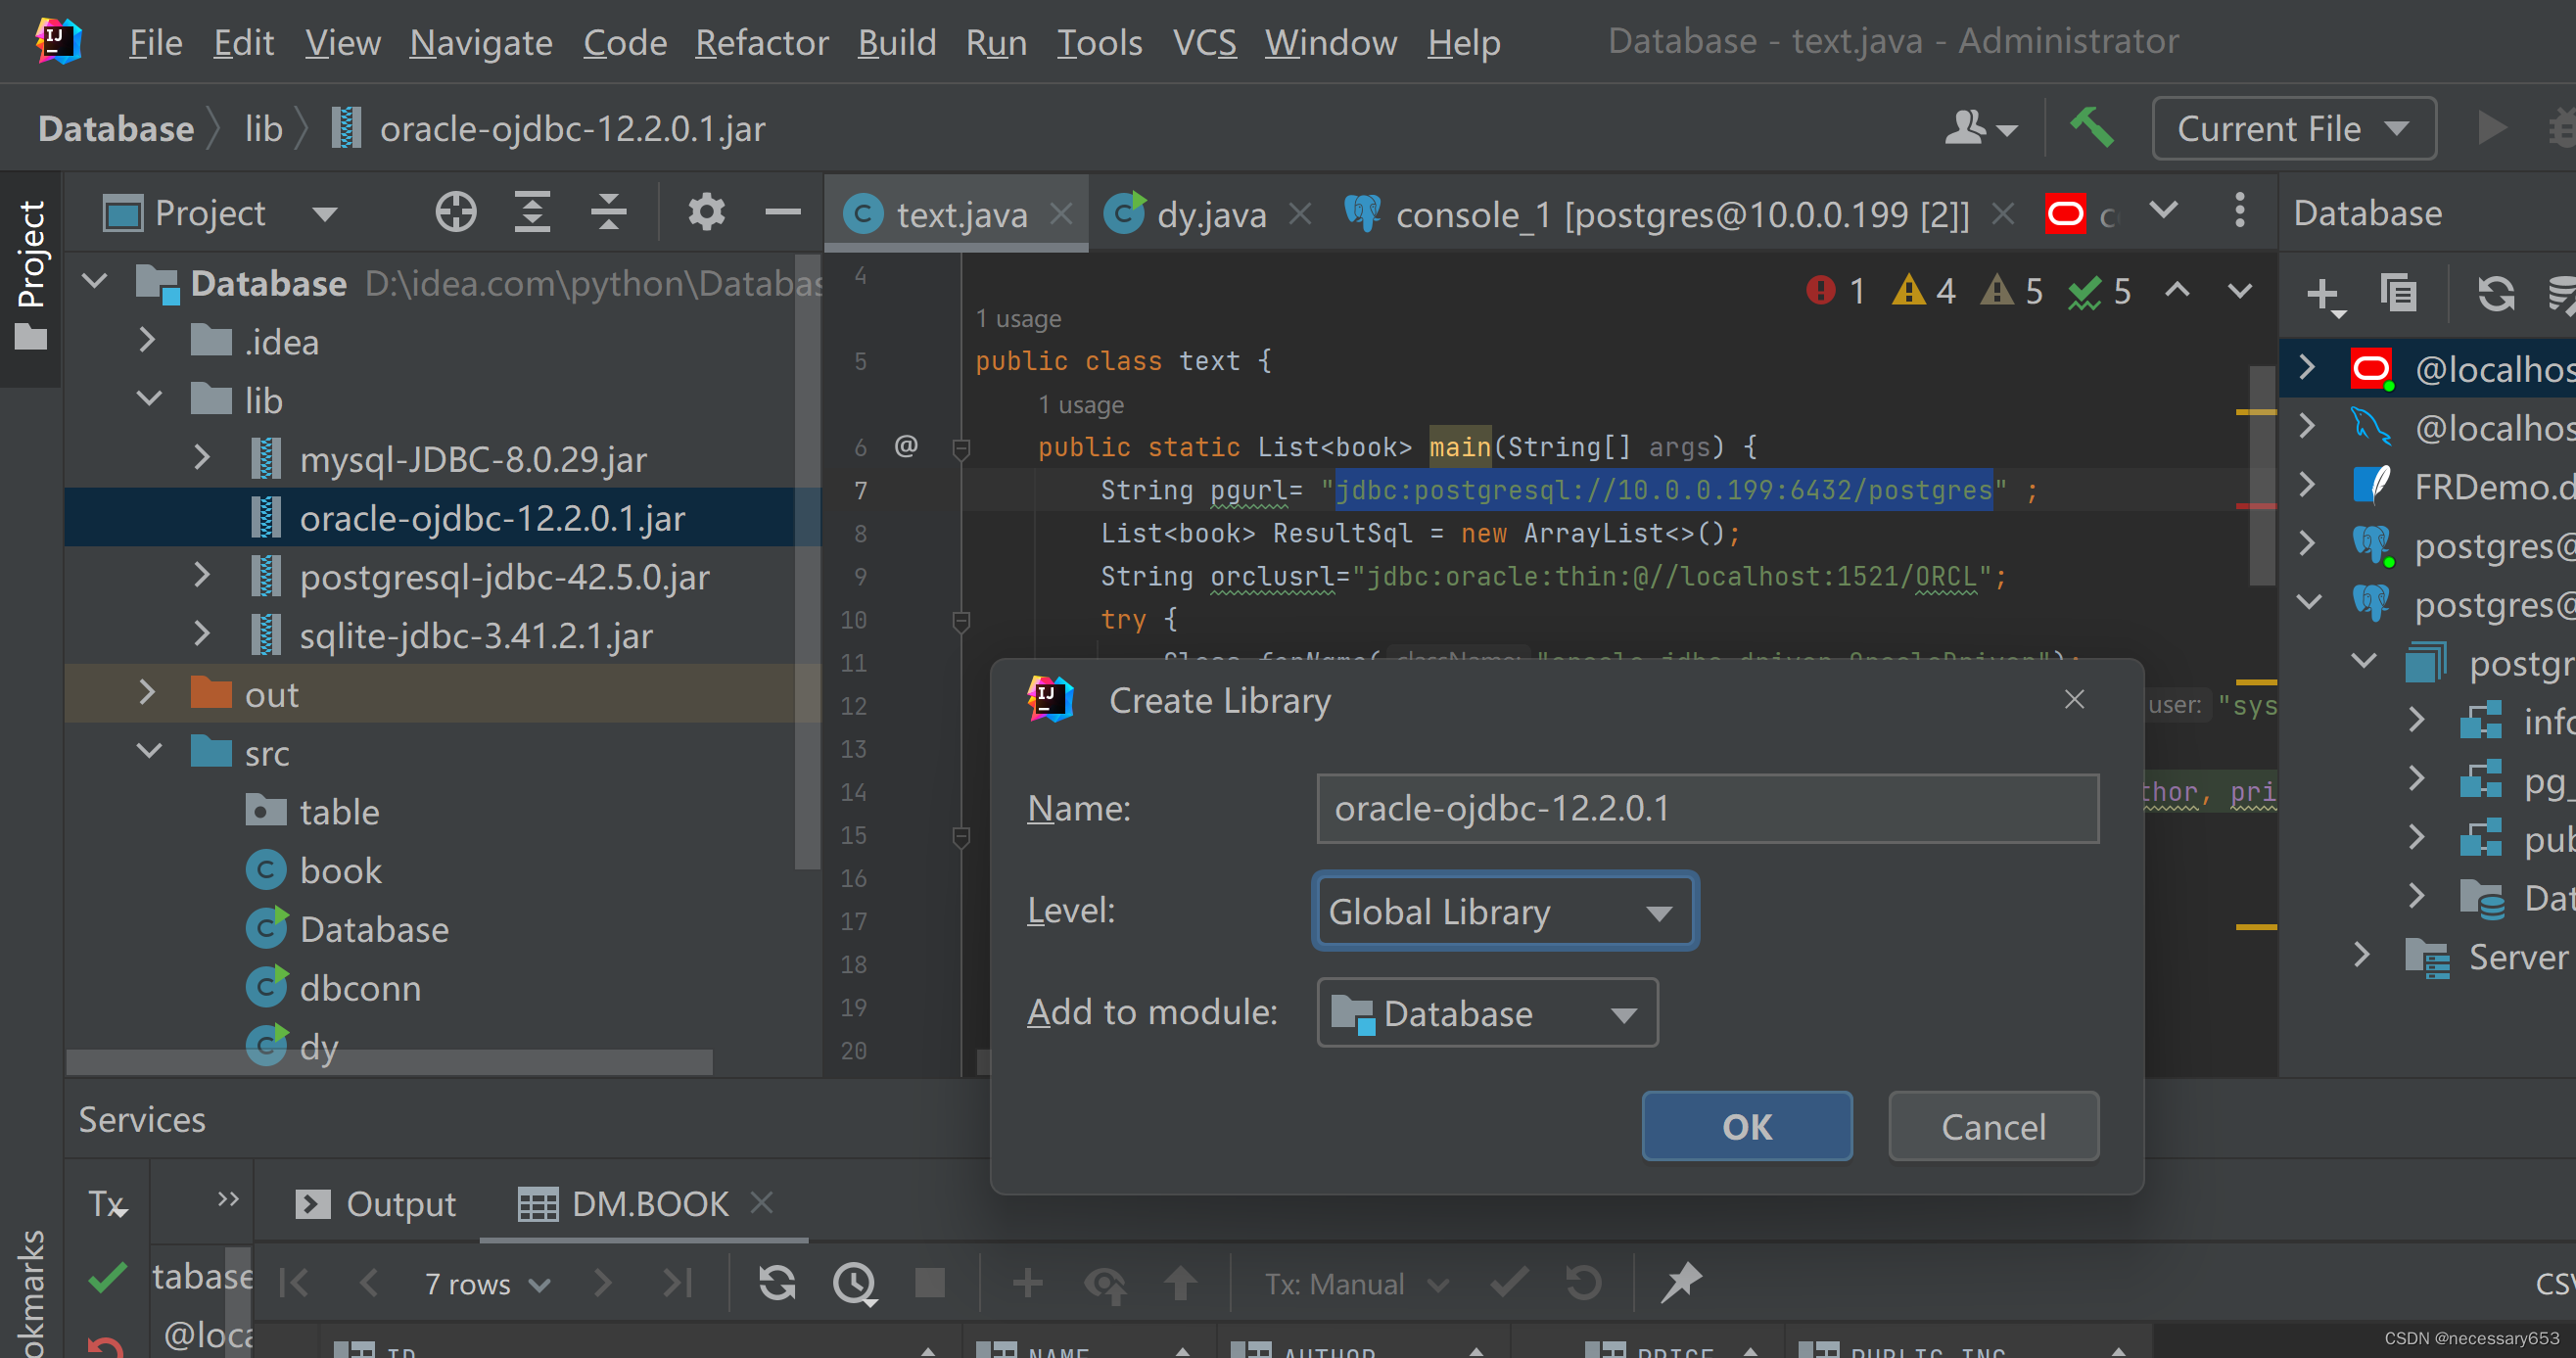This screenshot has height=1358, width=2576.
Task: Collapse the src folder
Action: (149, 752)
